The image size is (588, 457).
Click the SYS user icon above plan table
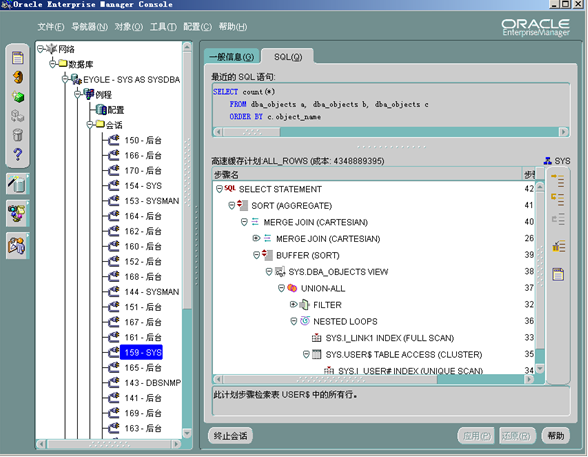[x=548, y=161]
